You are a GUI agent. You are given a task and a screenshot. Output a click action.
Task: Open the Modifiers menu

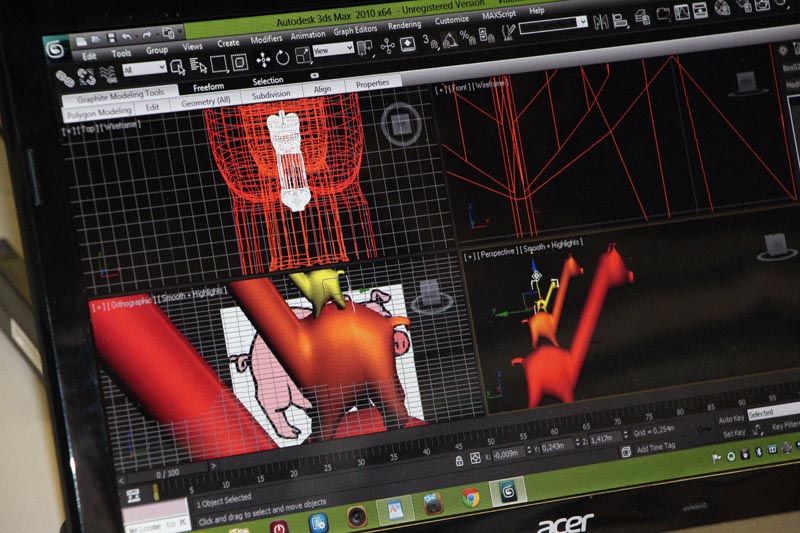[x=266, y=38]
